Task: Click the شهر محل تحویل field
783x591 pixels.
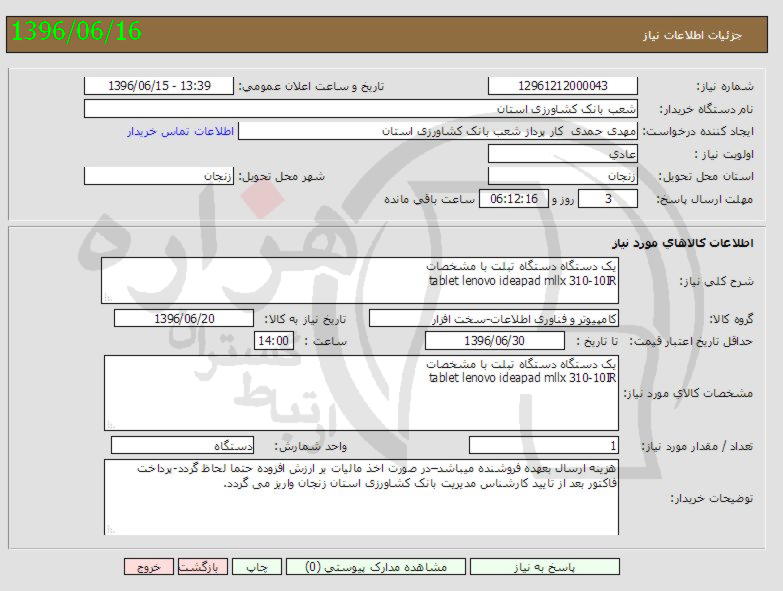Action: tap(158, 176)
